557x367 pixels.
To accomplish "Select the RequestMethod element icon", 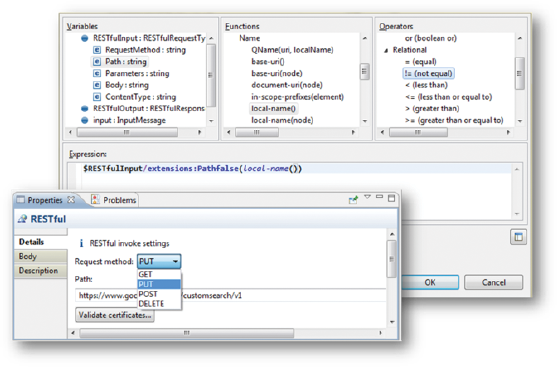I will pyautogui.click(x=97, y=50).
